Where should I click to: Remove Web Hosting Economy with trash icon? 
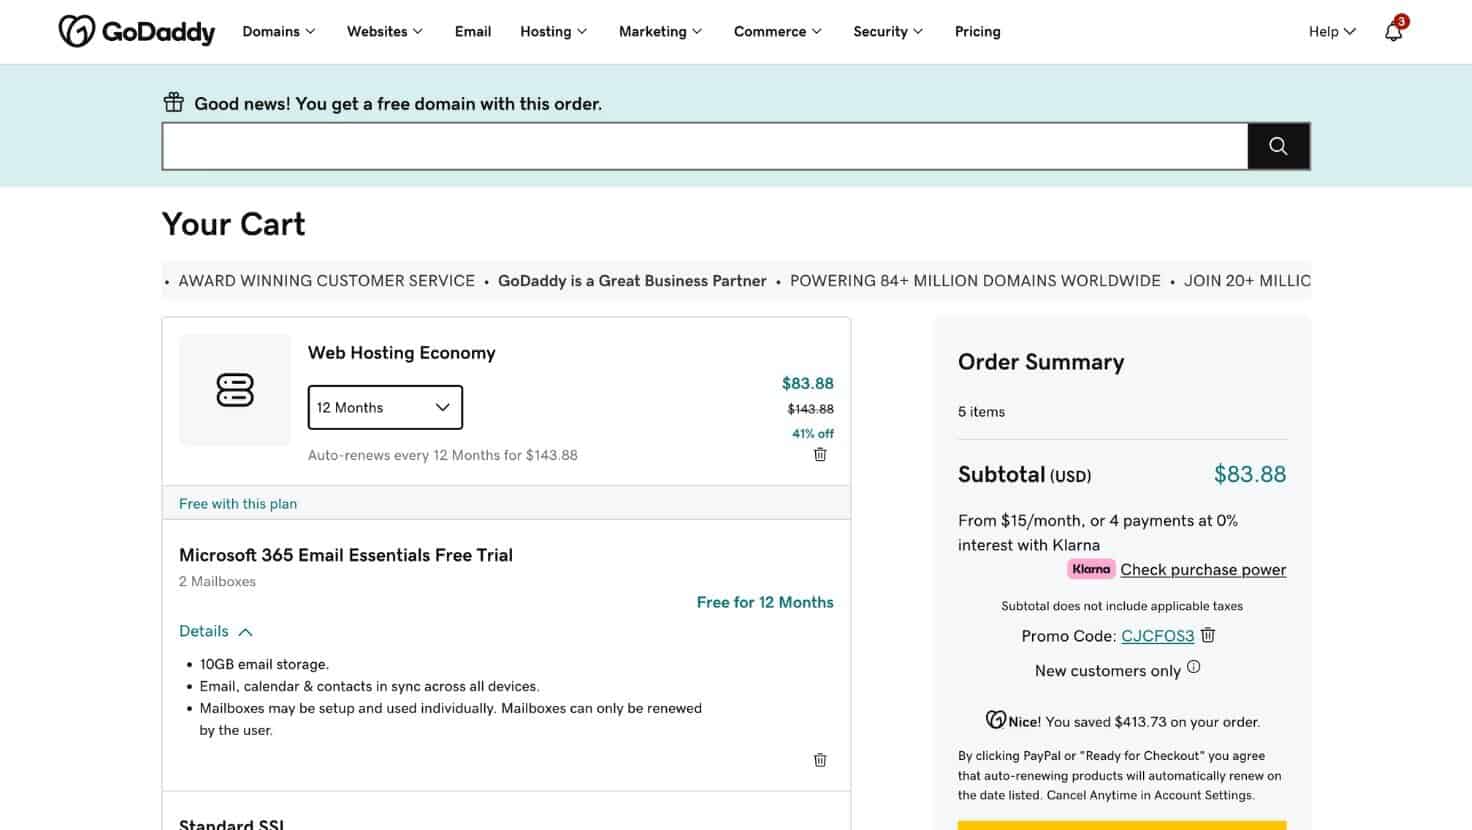pos(820,454)
